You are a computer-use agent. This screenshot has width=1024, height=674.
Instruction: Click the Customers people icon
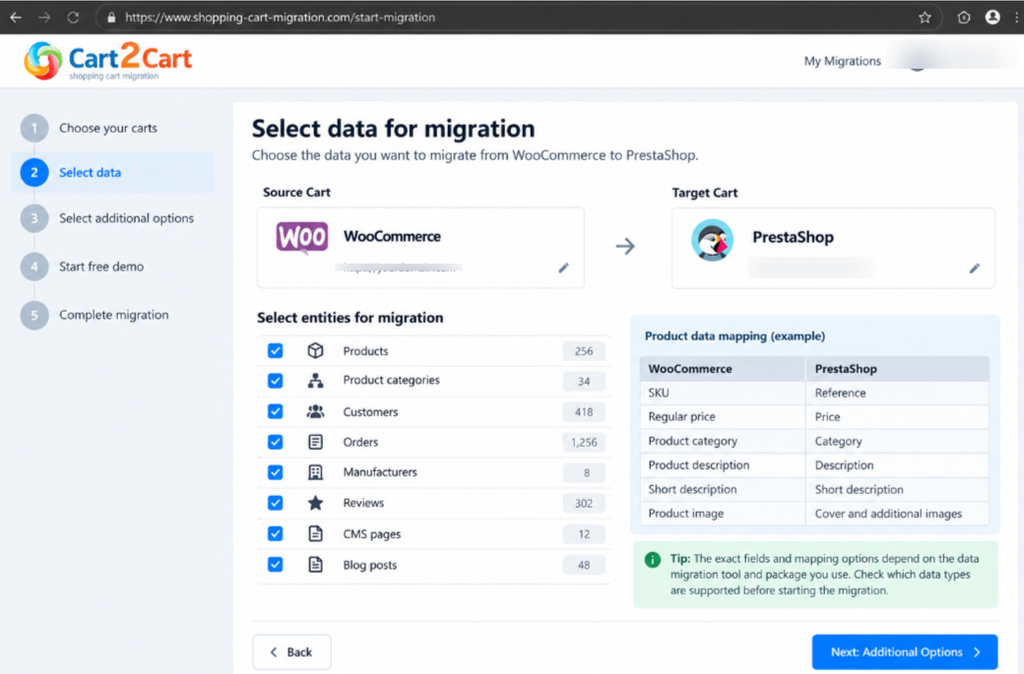(x=315, y=411)
